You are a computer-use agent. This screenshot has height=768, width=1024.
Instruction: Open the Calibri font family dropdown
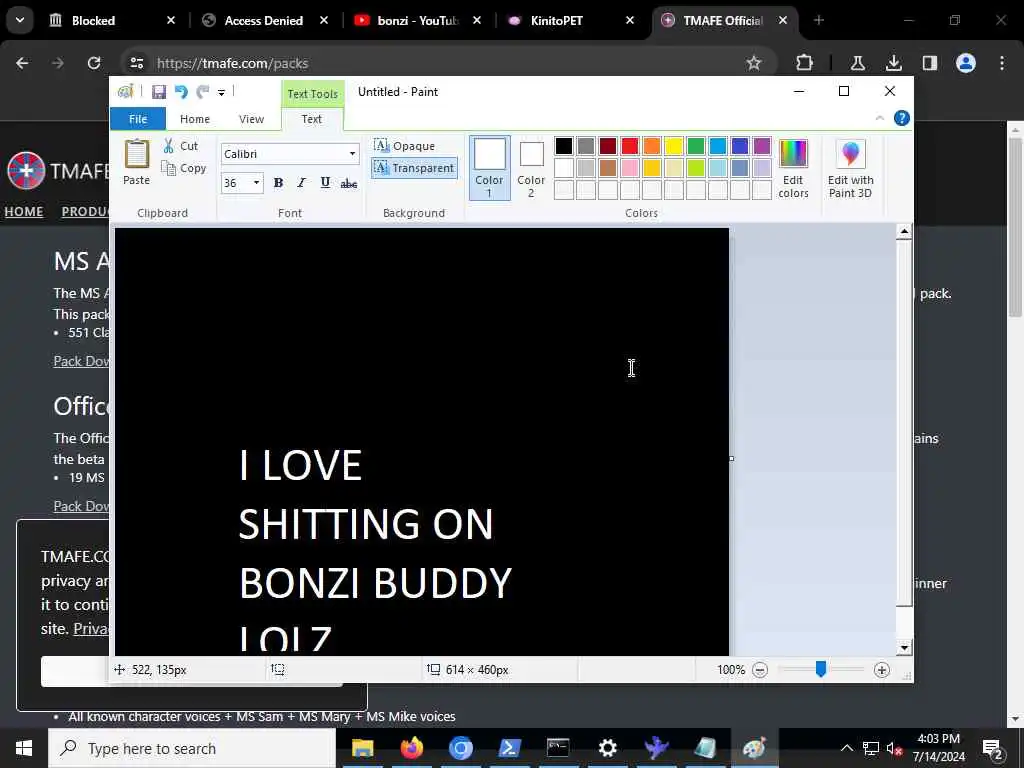click(x=352, y=154)
